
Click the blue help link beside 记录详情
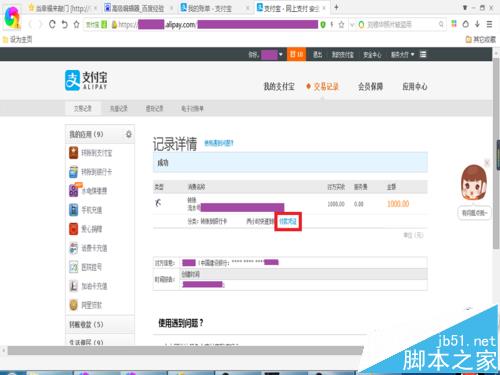tap(219, 143)
